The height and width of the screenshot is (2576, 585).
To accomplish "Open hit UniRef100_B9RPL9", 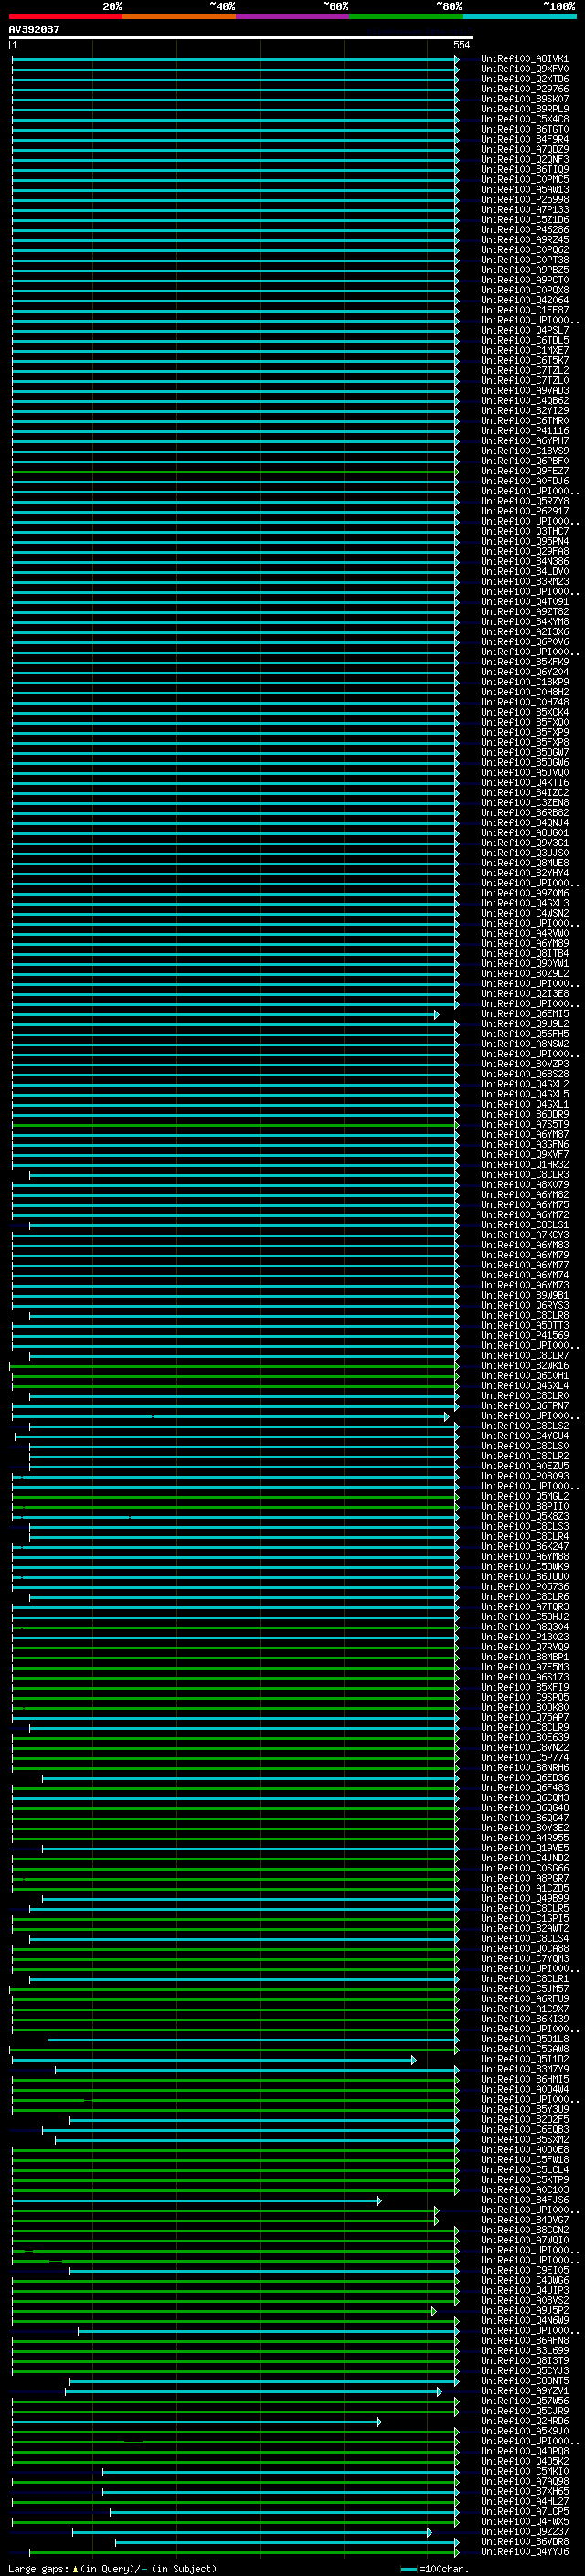I will [x=524, y=109].
